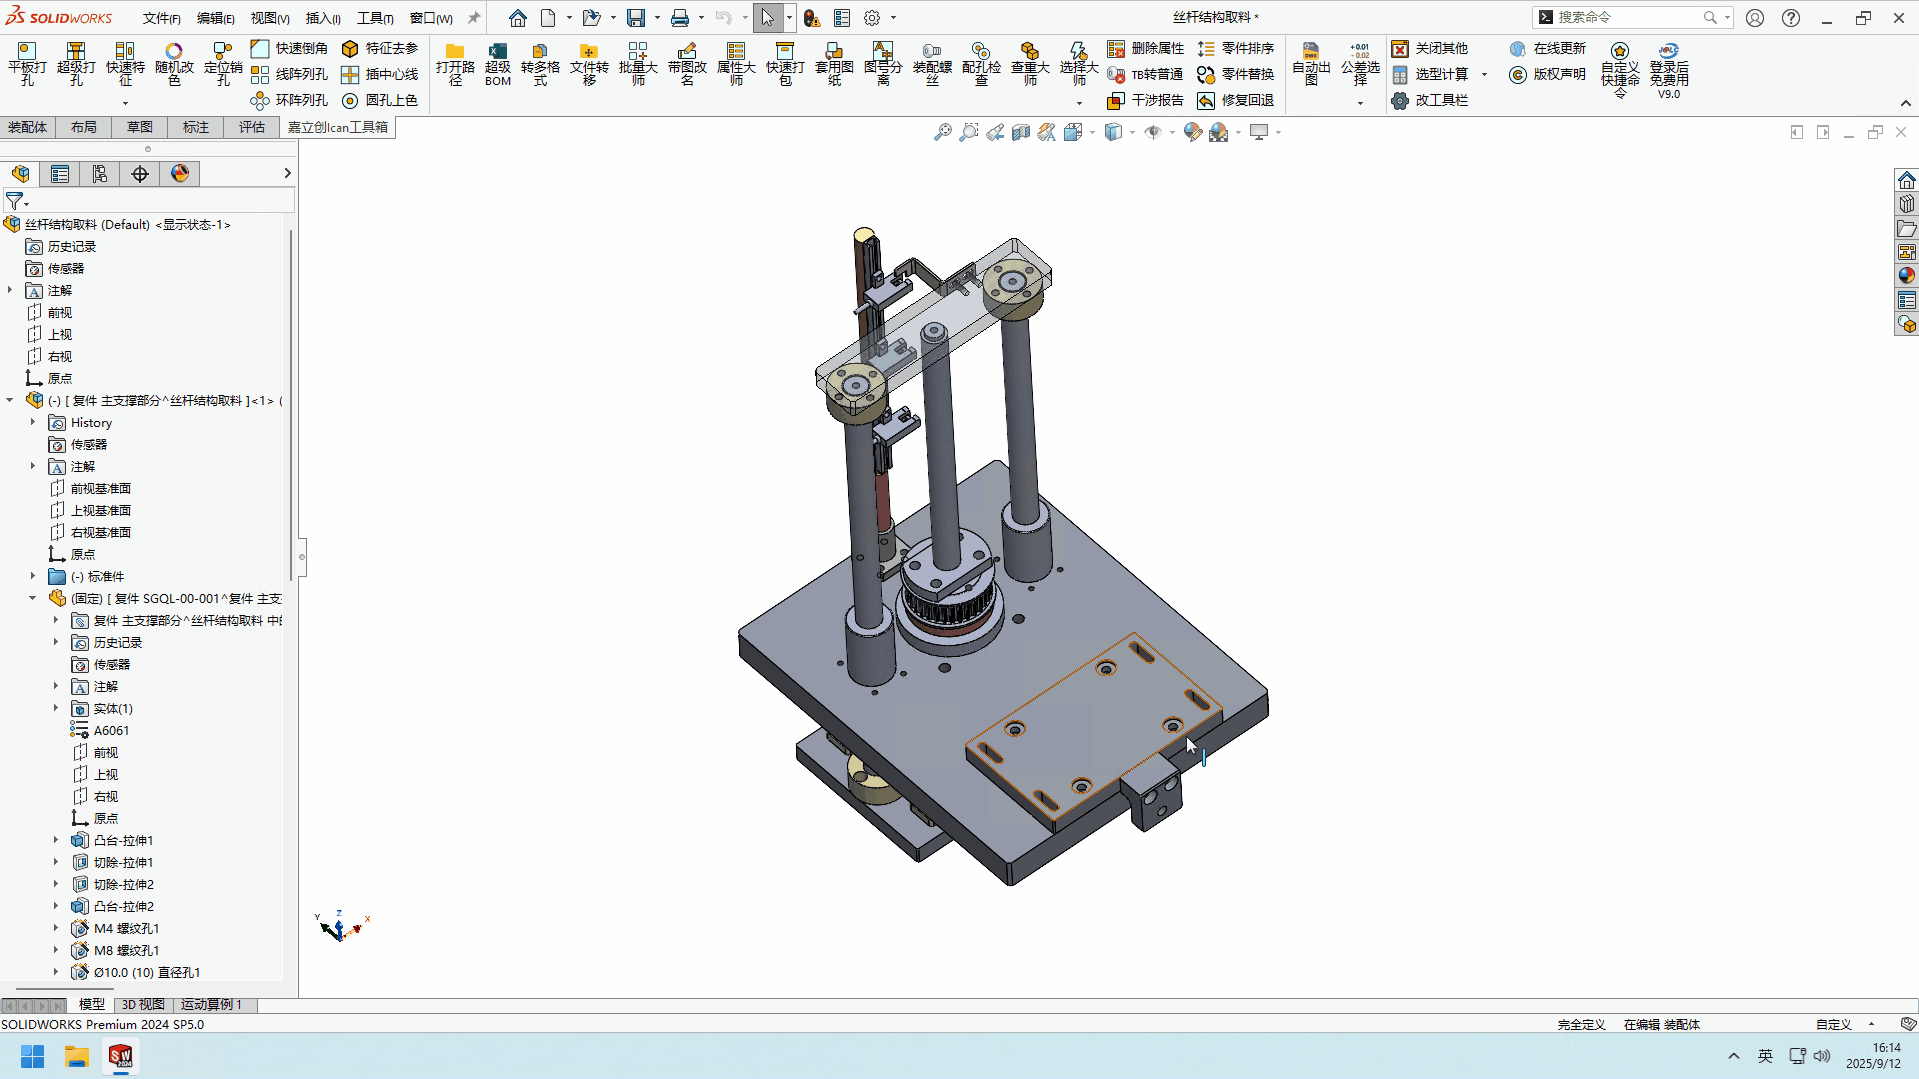This screenshot has height=1079, width=1919.
Task: Collapse the ribbon with the chevron arrow
Action: 1905,103
